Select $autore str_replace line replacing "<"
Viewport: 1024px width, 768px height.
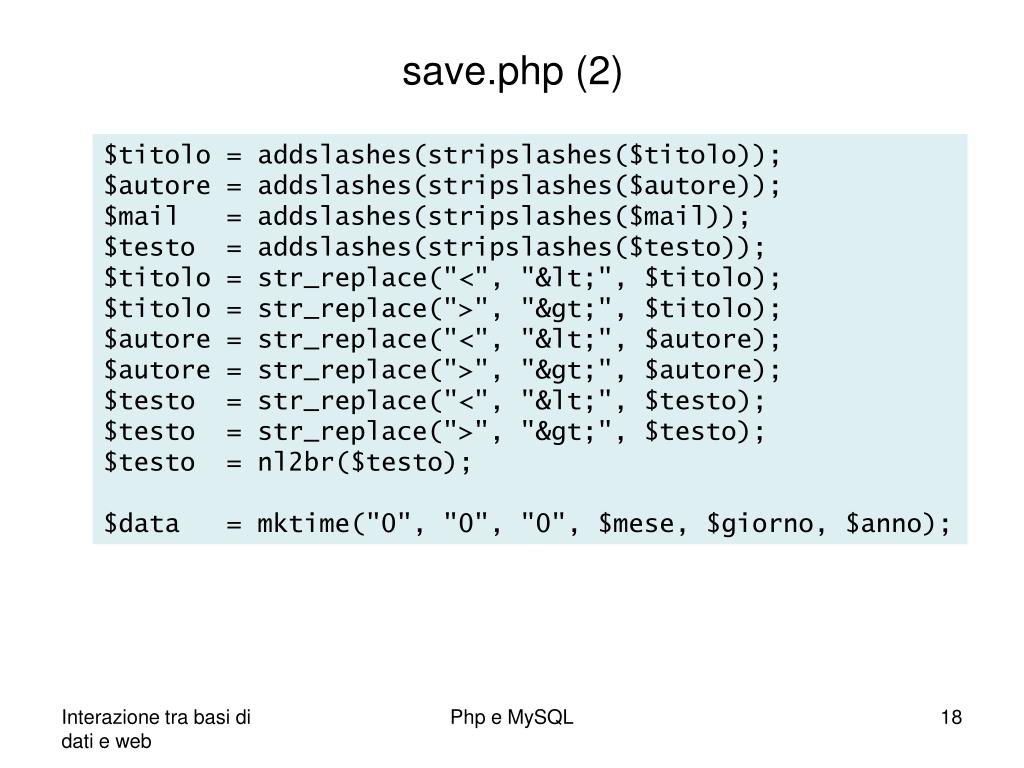click(442, 340)
